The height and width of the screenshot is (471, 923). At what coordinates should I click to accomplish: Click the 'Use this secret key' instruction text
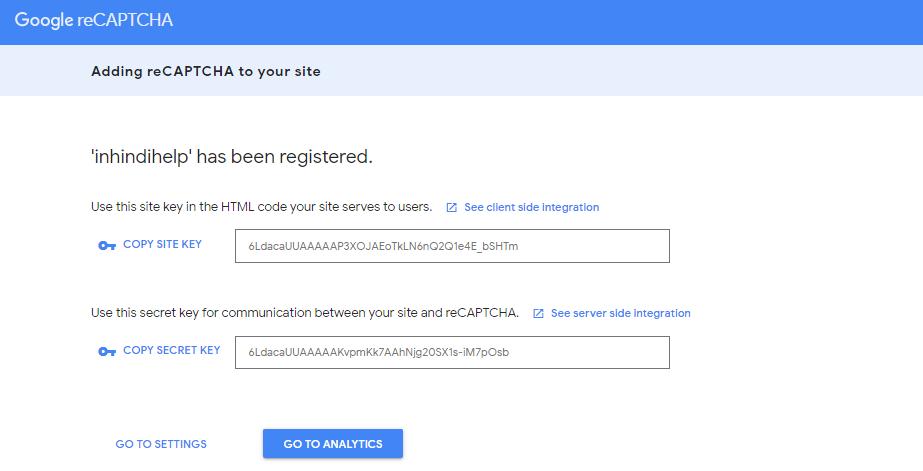coord(305,313)
